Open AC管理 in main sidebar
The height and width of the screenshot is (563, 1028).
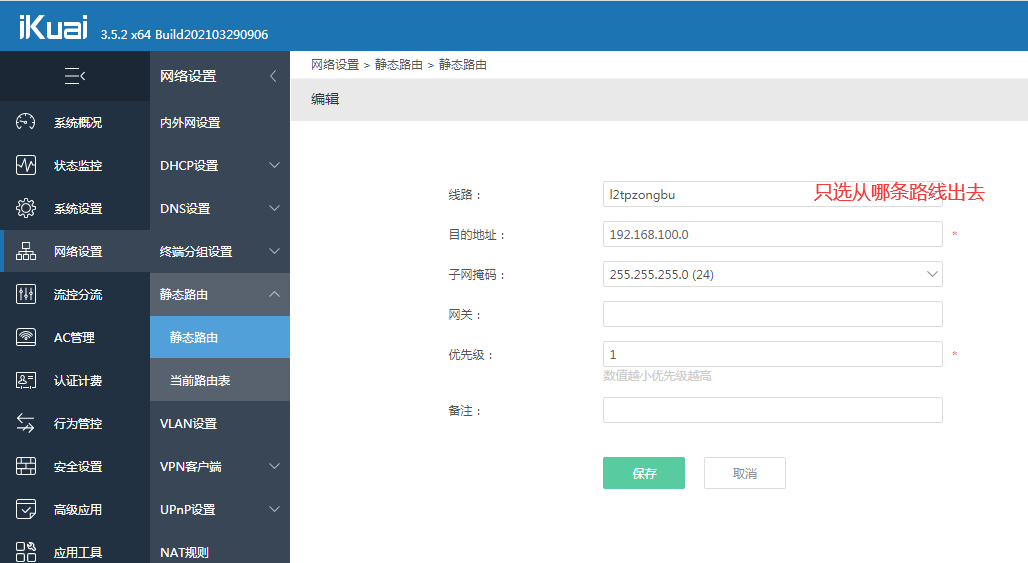[75, 338]
